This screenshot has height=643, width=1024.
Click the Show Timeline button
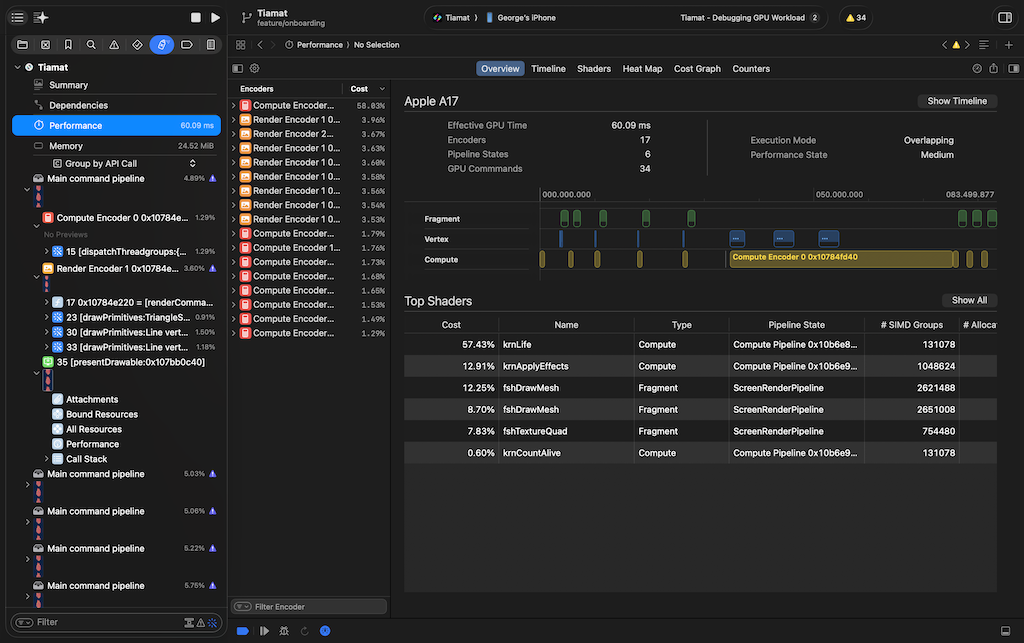click(x=957, y=101)
